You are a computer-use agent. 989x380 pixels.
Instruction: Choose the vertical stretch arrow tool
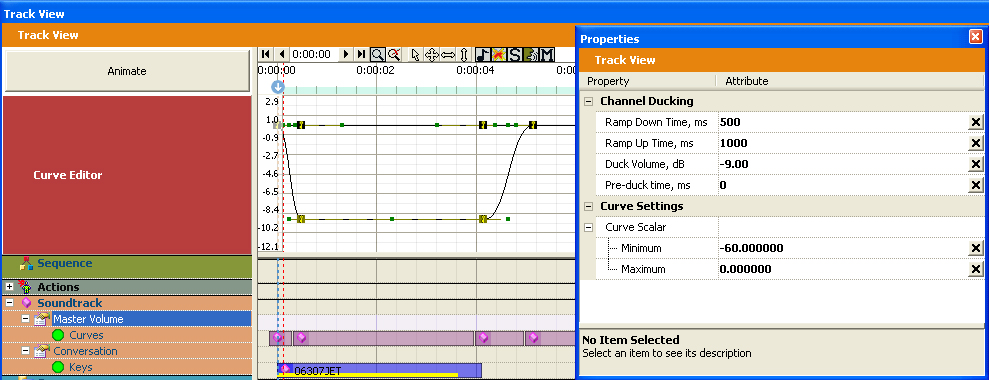click(x=464, y=54)
